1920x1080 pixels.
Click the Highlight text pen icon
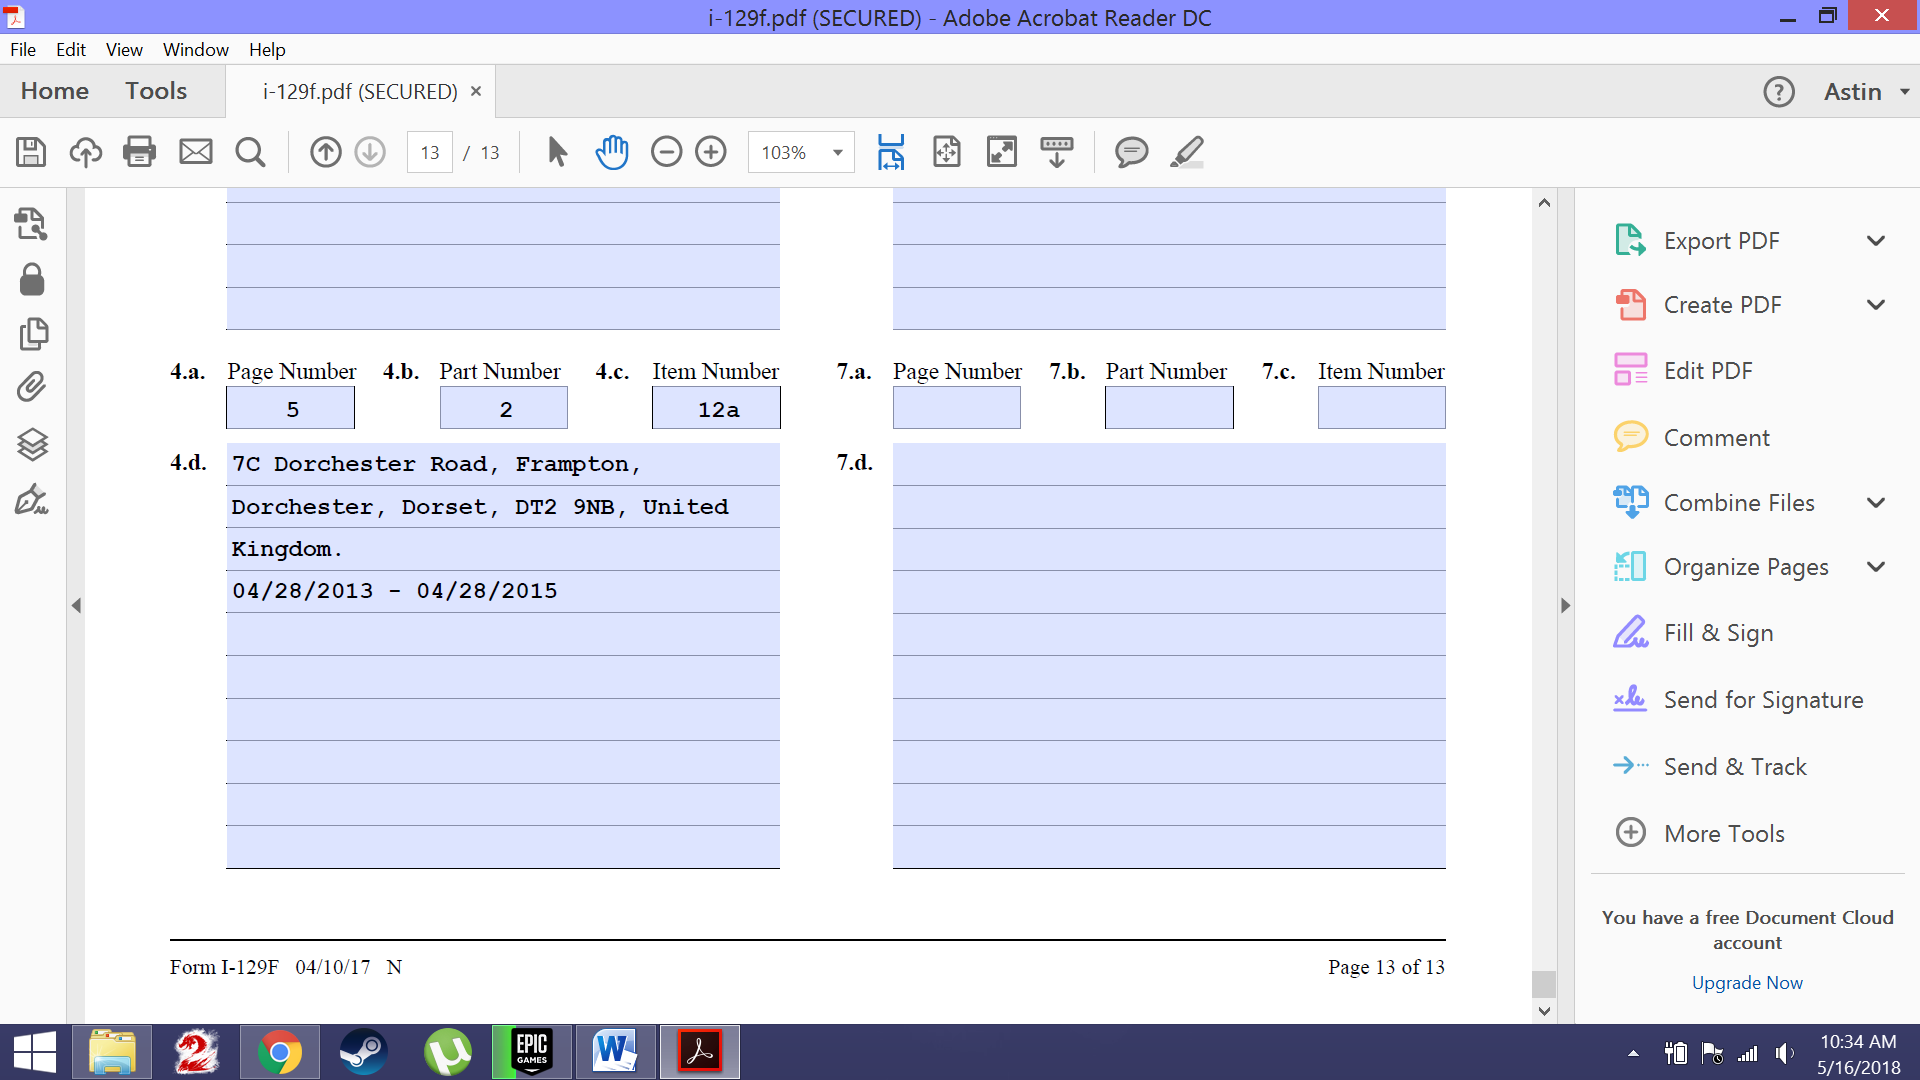pos(1187,152)
